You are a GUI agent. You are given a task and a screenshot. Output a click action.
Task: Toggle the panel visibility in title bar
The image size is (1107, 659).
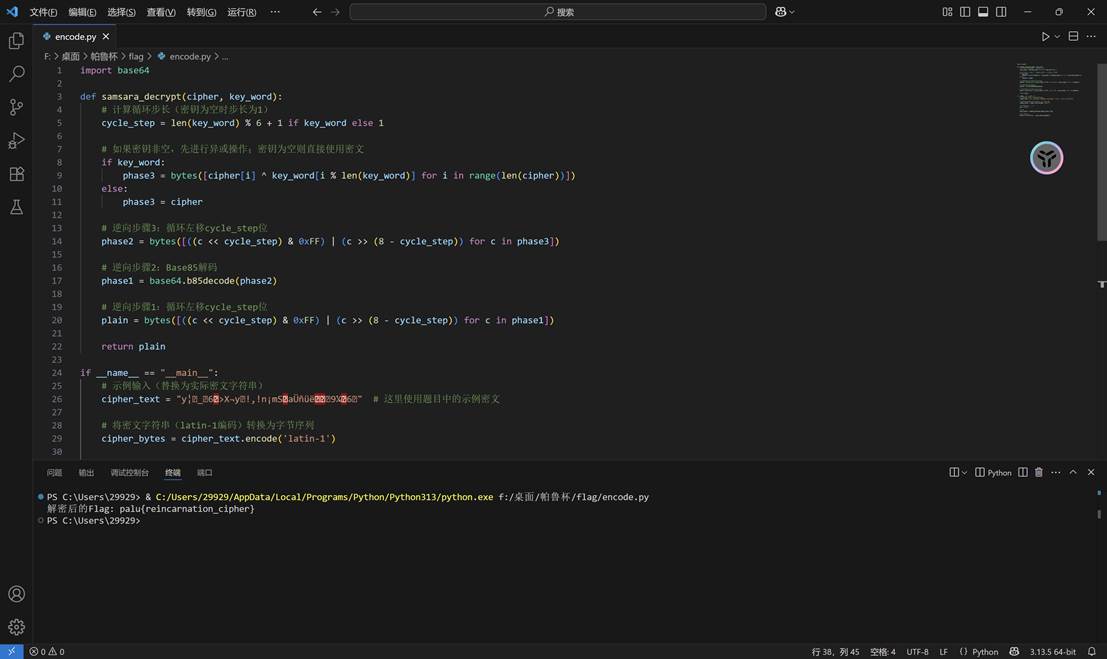click(983, 11)
